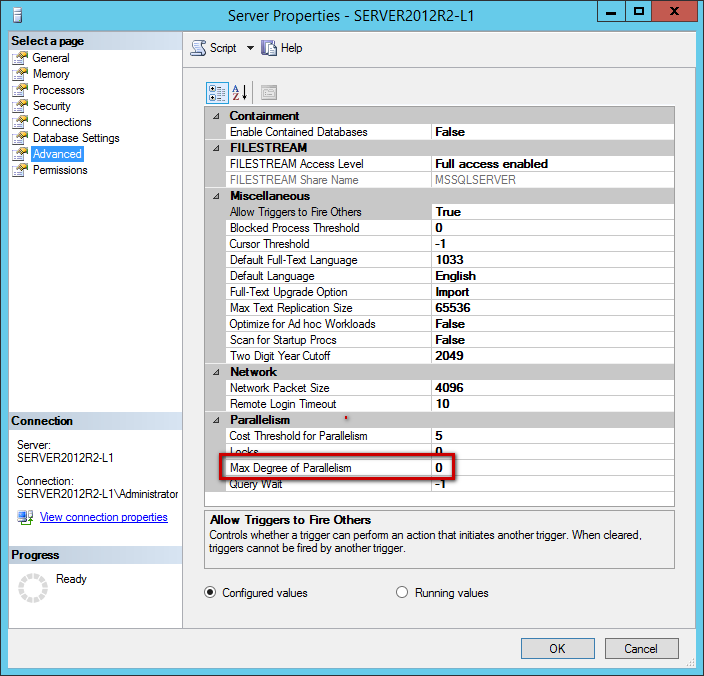
Task: Open the Security page
Action: (x=52, y=106)
